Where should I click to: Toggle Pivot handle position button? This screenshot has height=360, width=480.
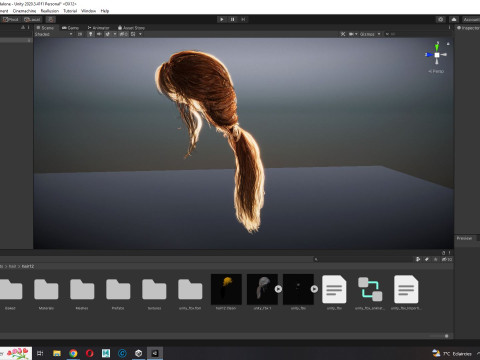tap(11, 19)
